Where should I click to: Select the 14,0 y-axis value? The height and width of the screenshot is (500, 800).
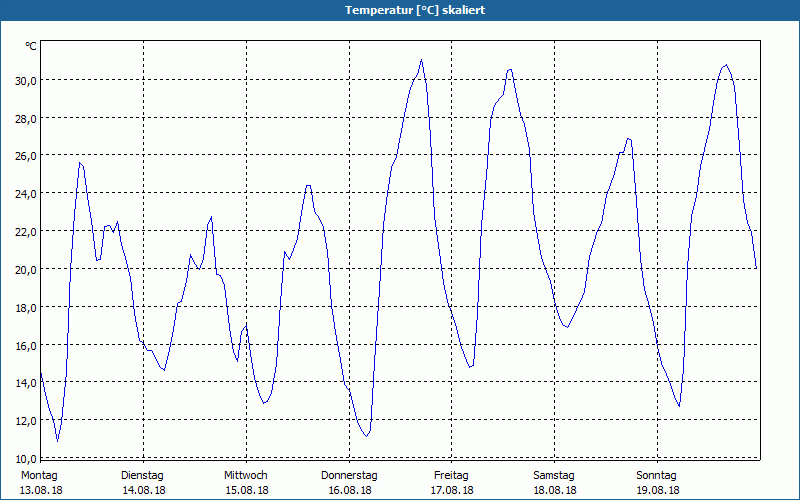26,383
